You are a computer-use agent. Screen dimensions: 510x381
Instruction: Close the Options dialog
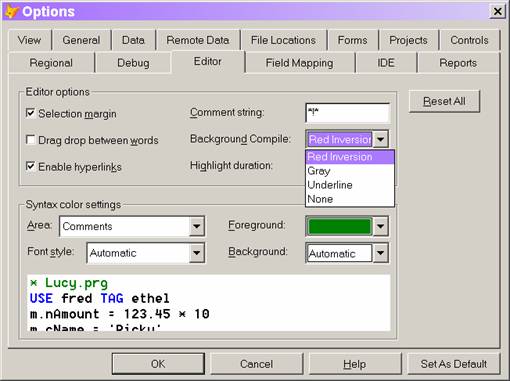click(x=497, y=12)
